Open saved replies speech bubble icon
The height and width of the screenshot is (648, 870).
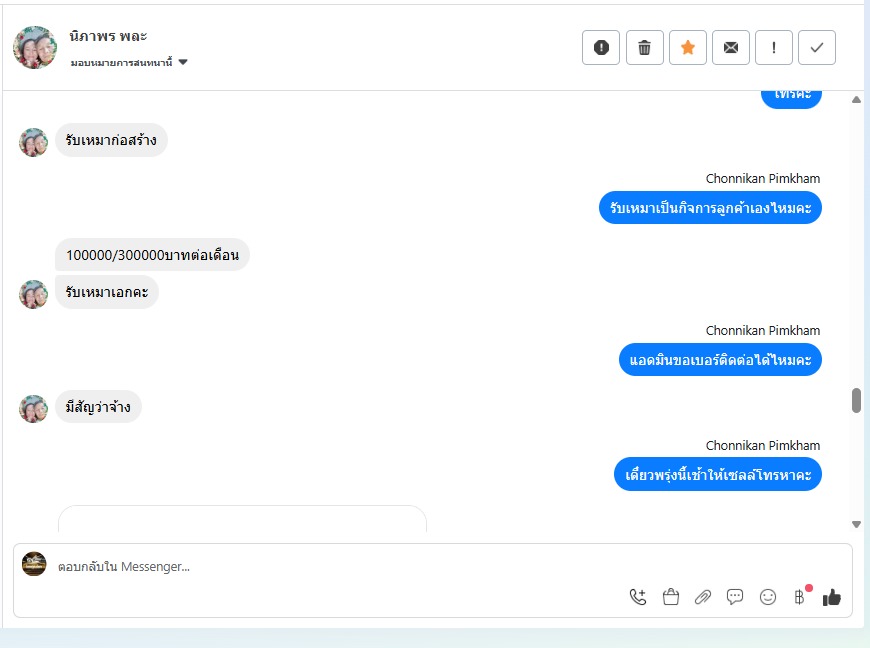(x=735, y=597)
